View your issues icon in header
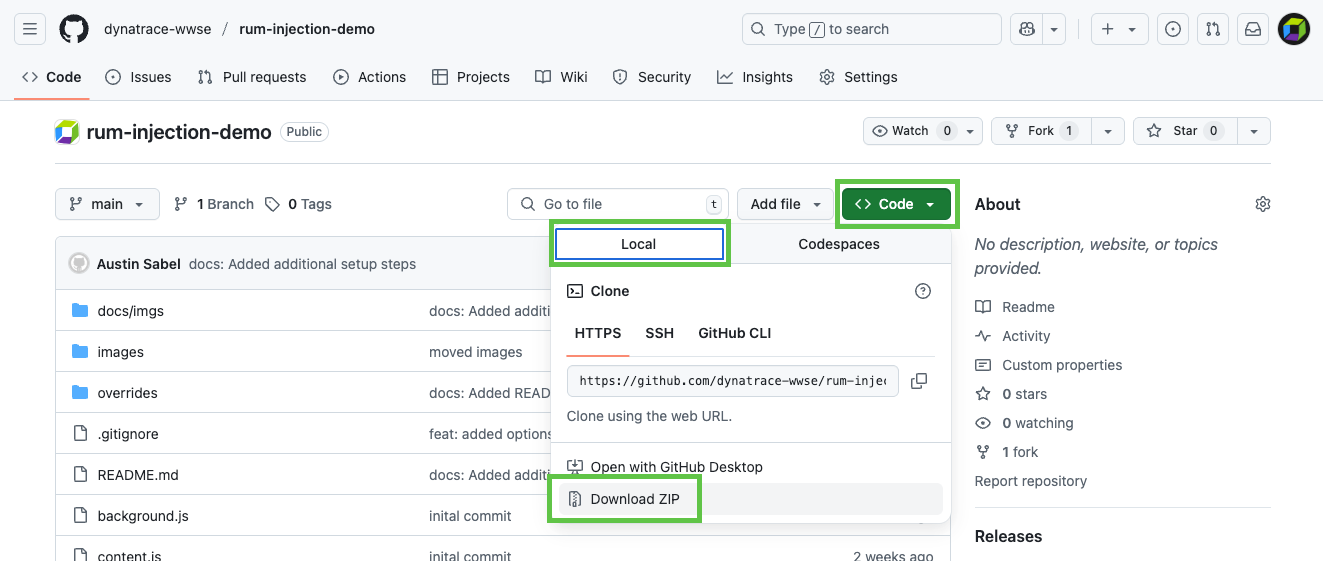1323x561 pixels. coord(1173,29)
